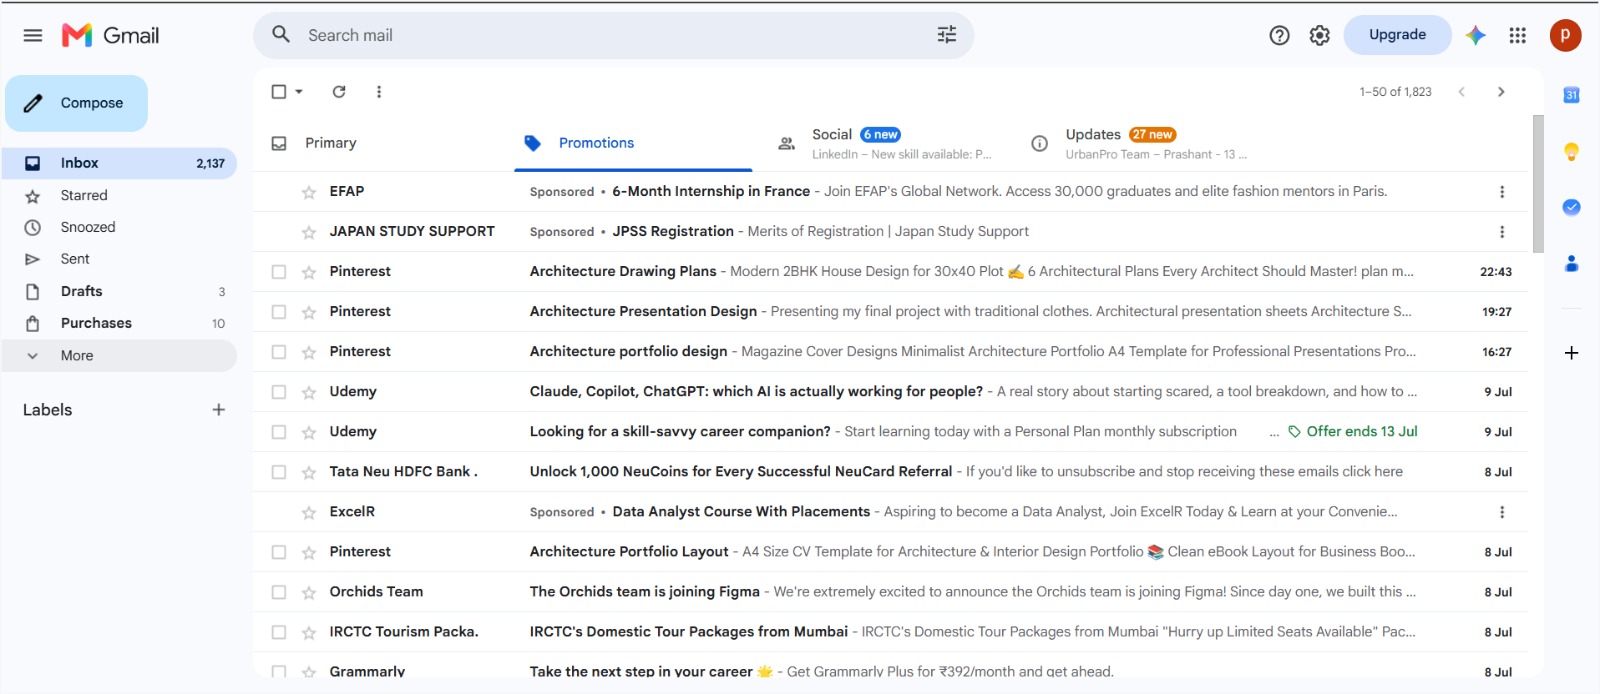Switch to the Primary tab
This screenshot has width=1600, height=694.
tap(383, 143)
